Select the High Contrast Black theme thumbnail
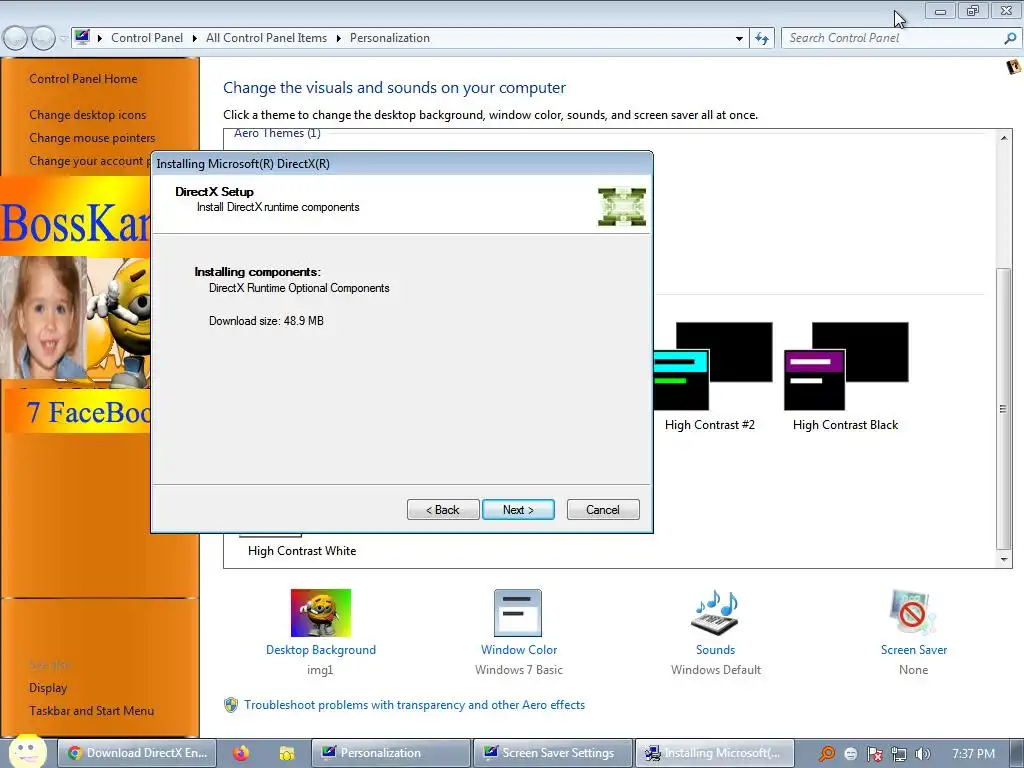This screenshot has height=768, width=1024. click(x=846, y=366)
